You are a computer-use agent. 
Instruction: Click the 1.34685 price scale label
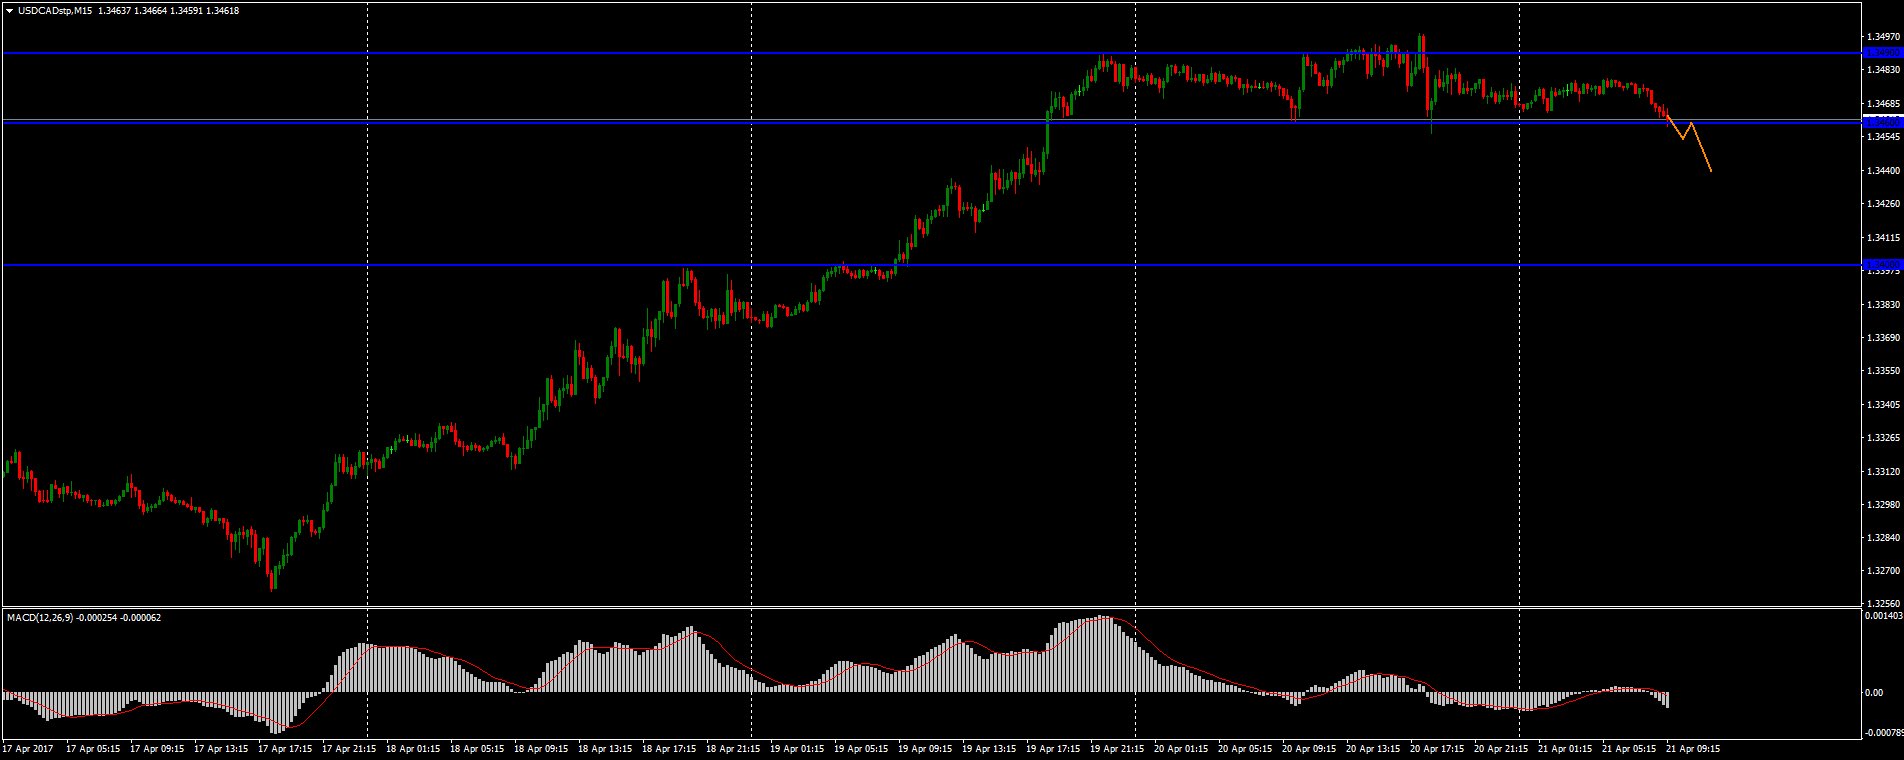coord(1882,104)
